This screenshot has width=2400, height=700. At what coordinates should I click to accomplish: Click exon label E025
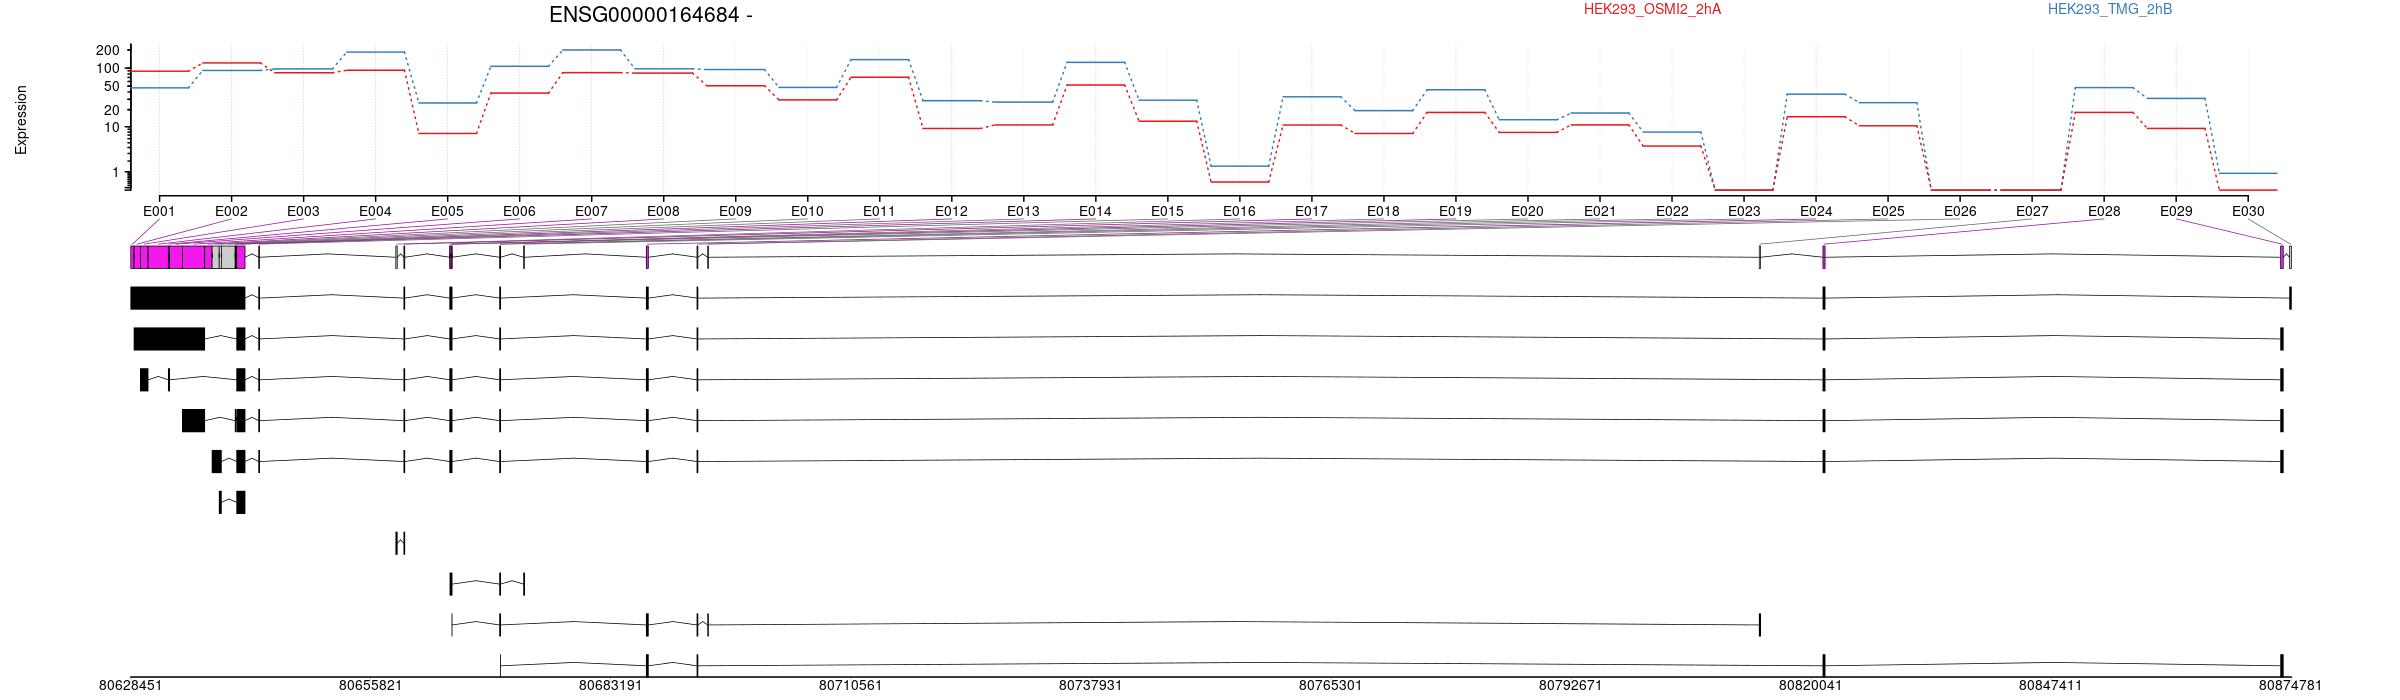(x=1888, y=211)
